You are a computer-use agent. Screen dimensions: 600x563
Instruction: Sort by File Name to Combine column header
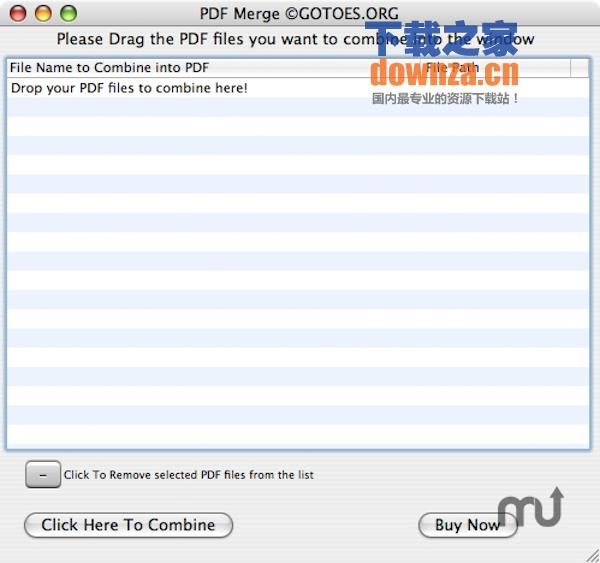pos(214,68)
